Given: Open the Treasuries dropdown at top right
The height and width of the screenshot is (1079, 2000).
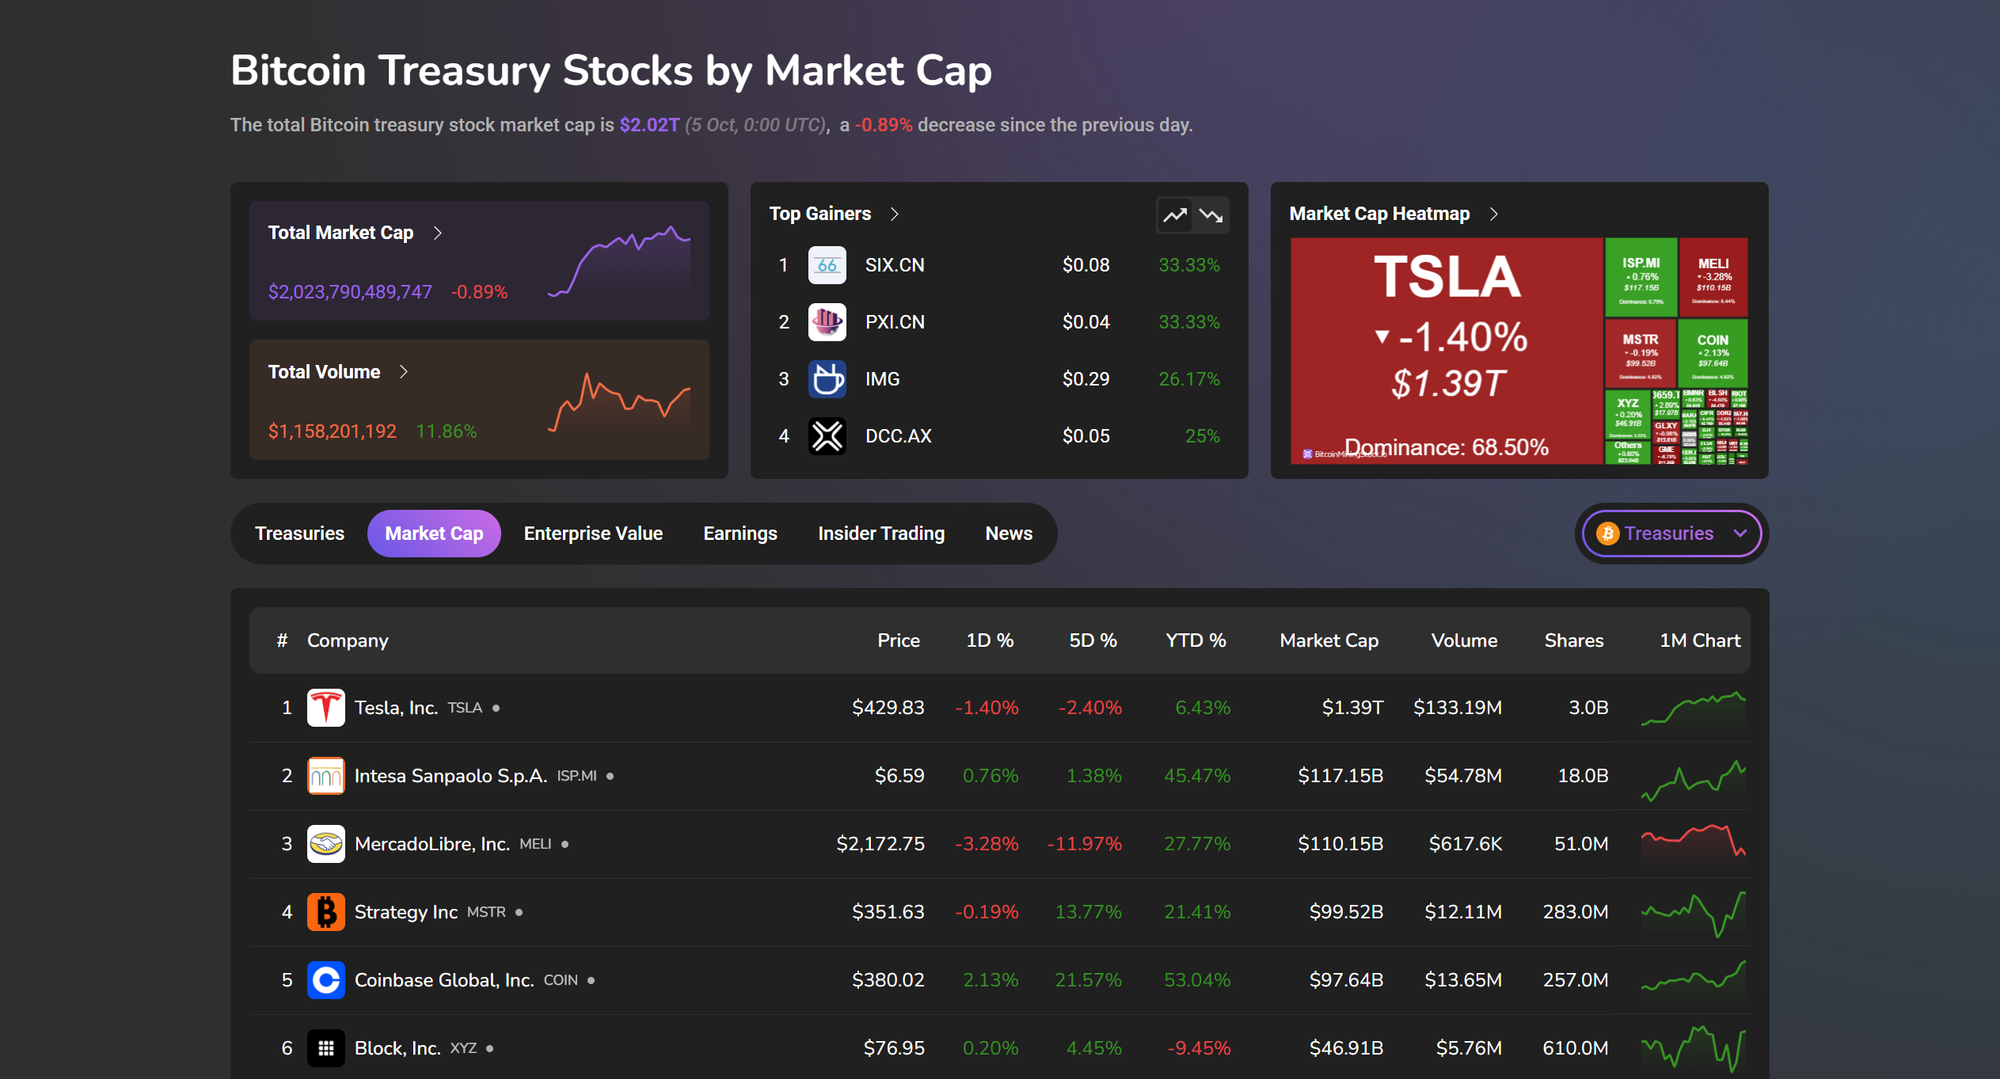Looking at the screenshot, I should click(1671, 533).
